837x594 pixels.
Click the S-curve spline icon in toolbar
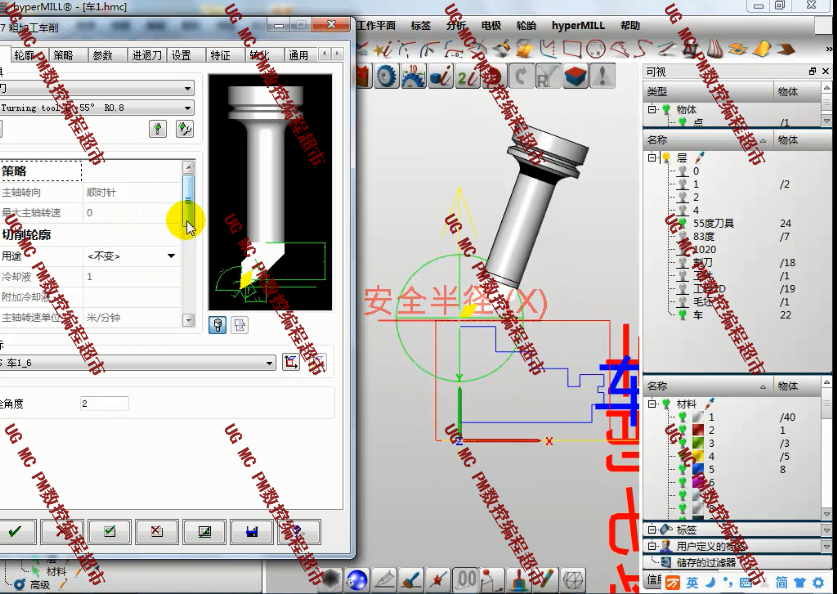(642, 50)
